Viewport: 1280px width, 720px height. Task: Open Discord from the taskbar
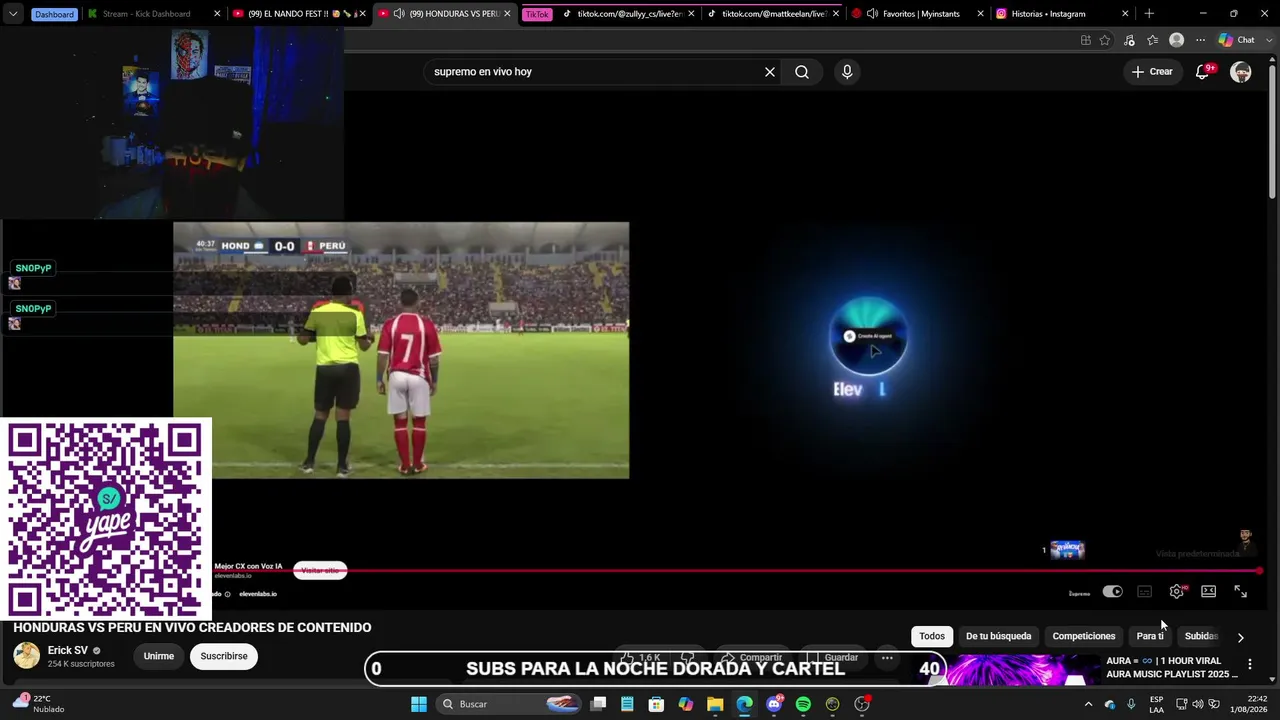tap(774, 704)
